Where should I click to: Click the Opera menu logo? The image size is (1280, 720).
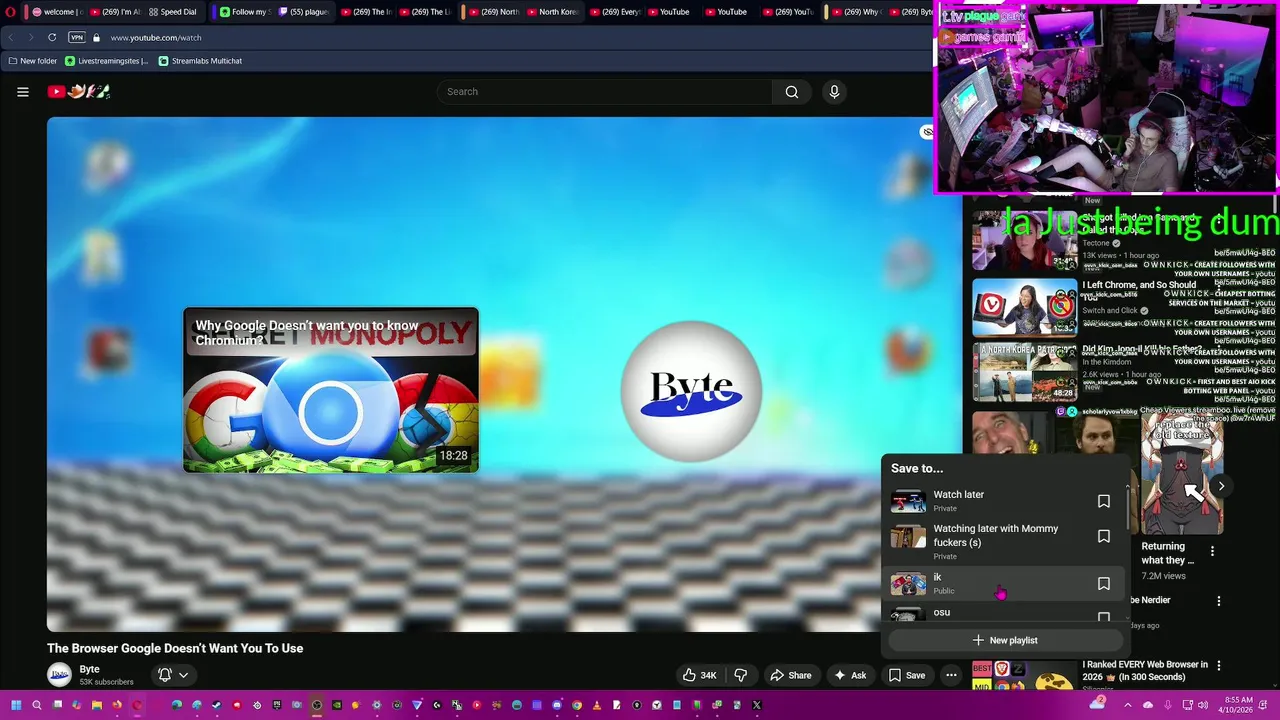[11, 12]
